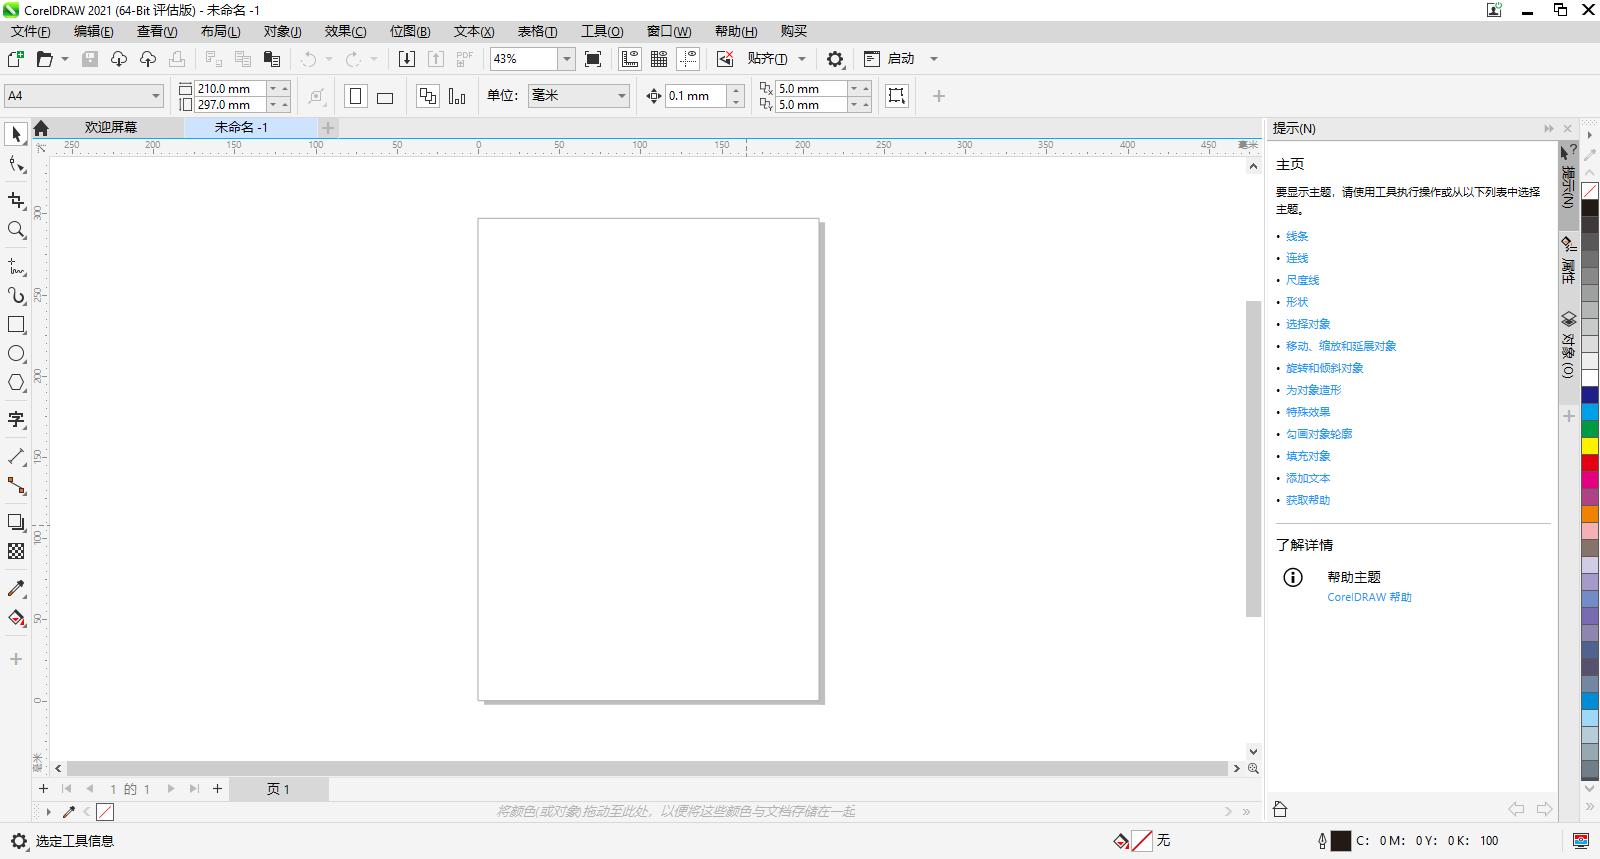
Task: Select the Polygon tool
Action: (x=16, y=383)
